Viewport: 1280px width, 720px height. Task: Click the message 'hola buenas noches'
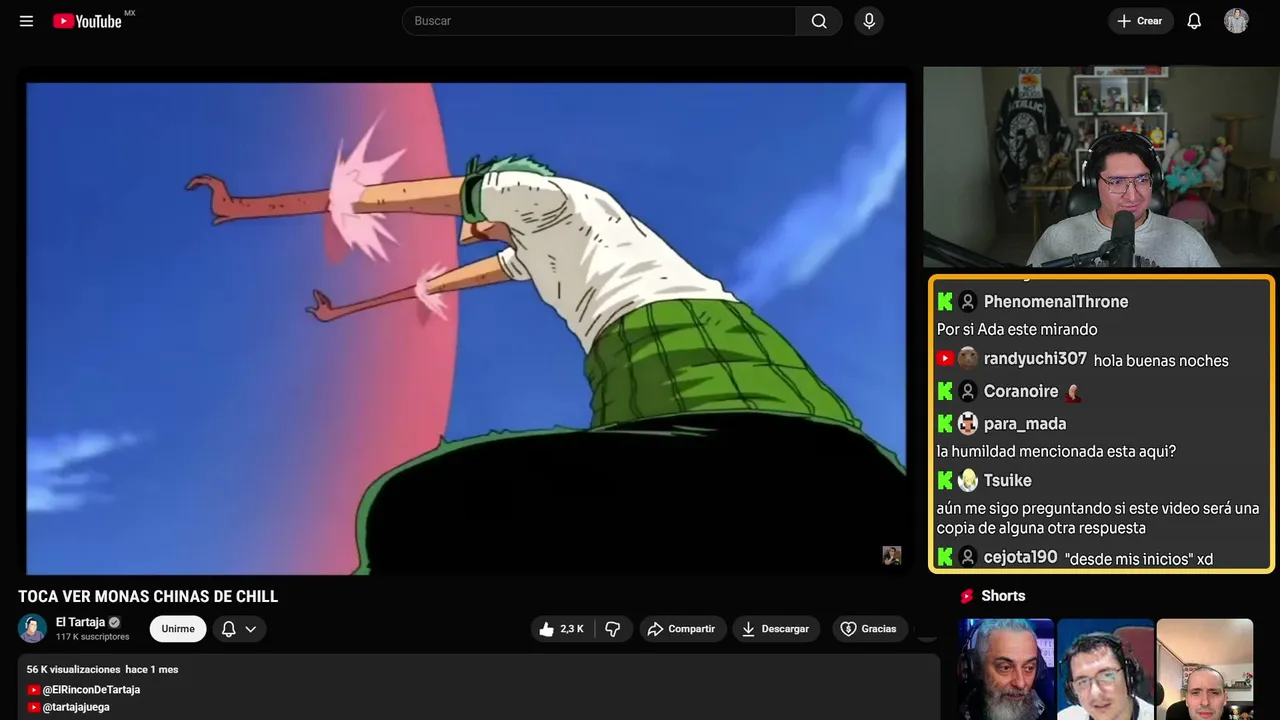coord(1161,360)
